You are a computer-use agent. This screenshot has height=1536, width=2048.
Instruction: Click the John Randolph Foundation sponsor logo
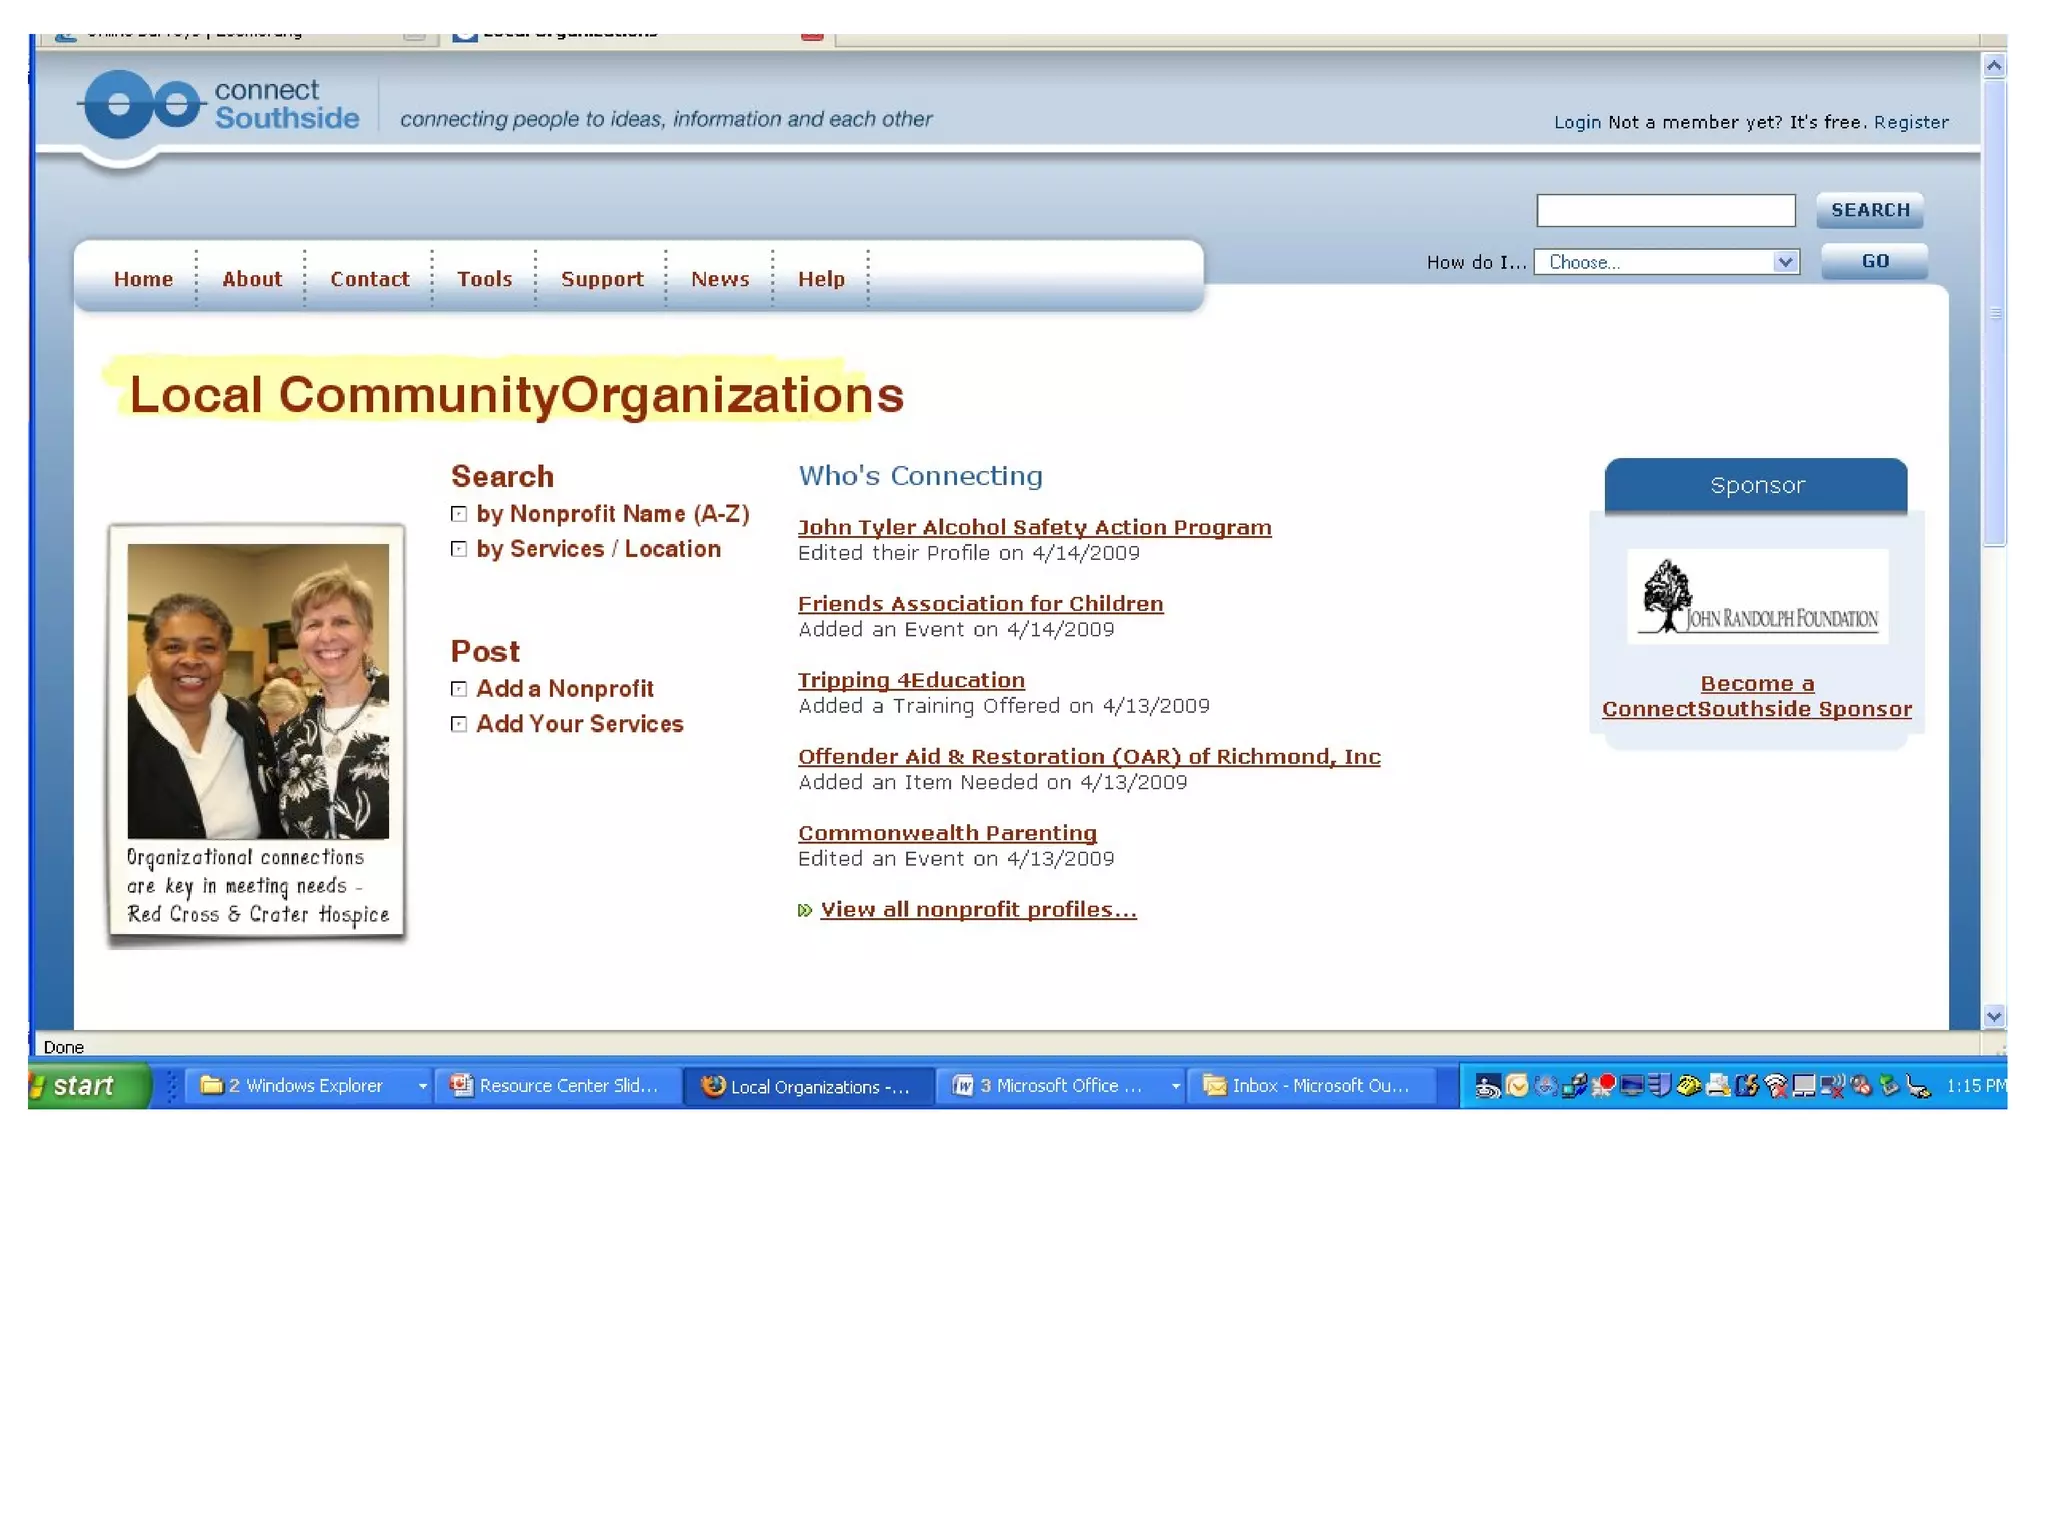(x=1757, y=597)
